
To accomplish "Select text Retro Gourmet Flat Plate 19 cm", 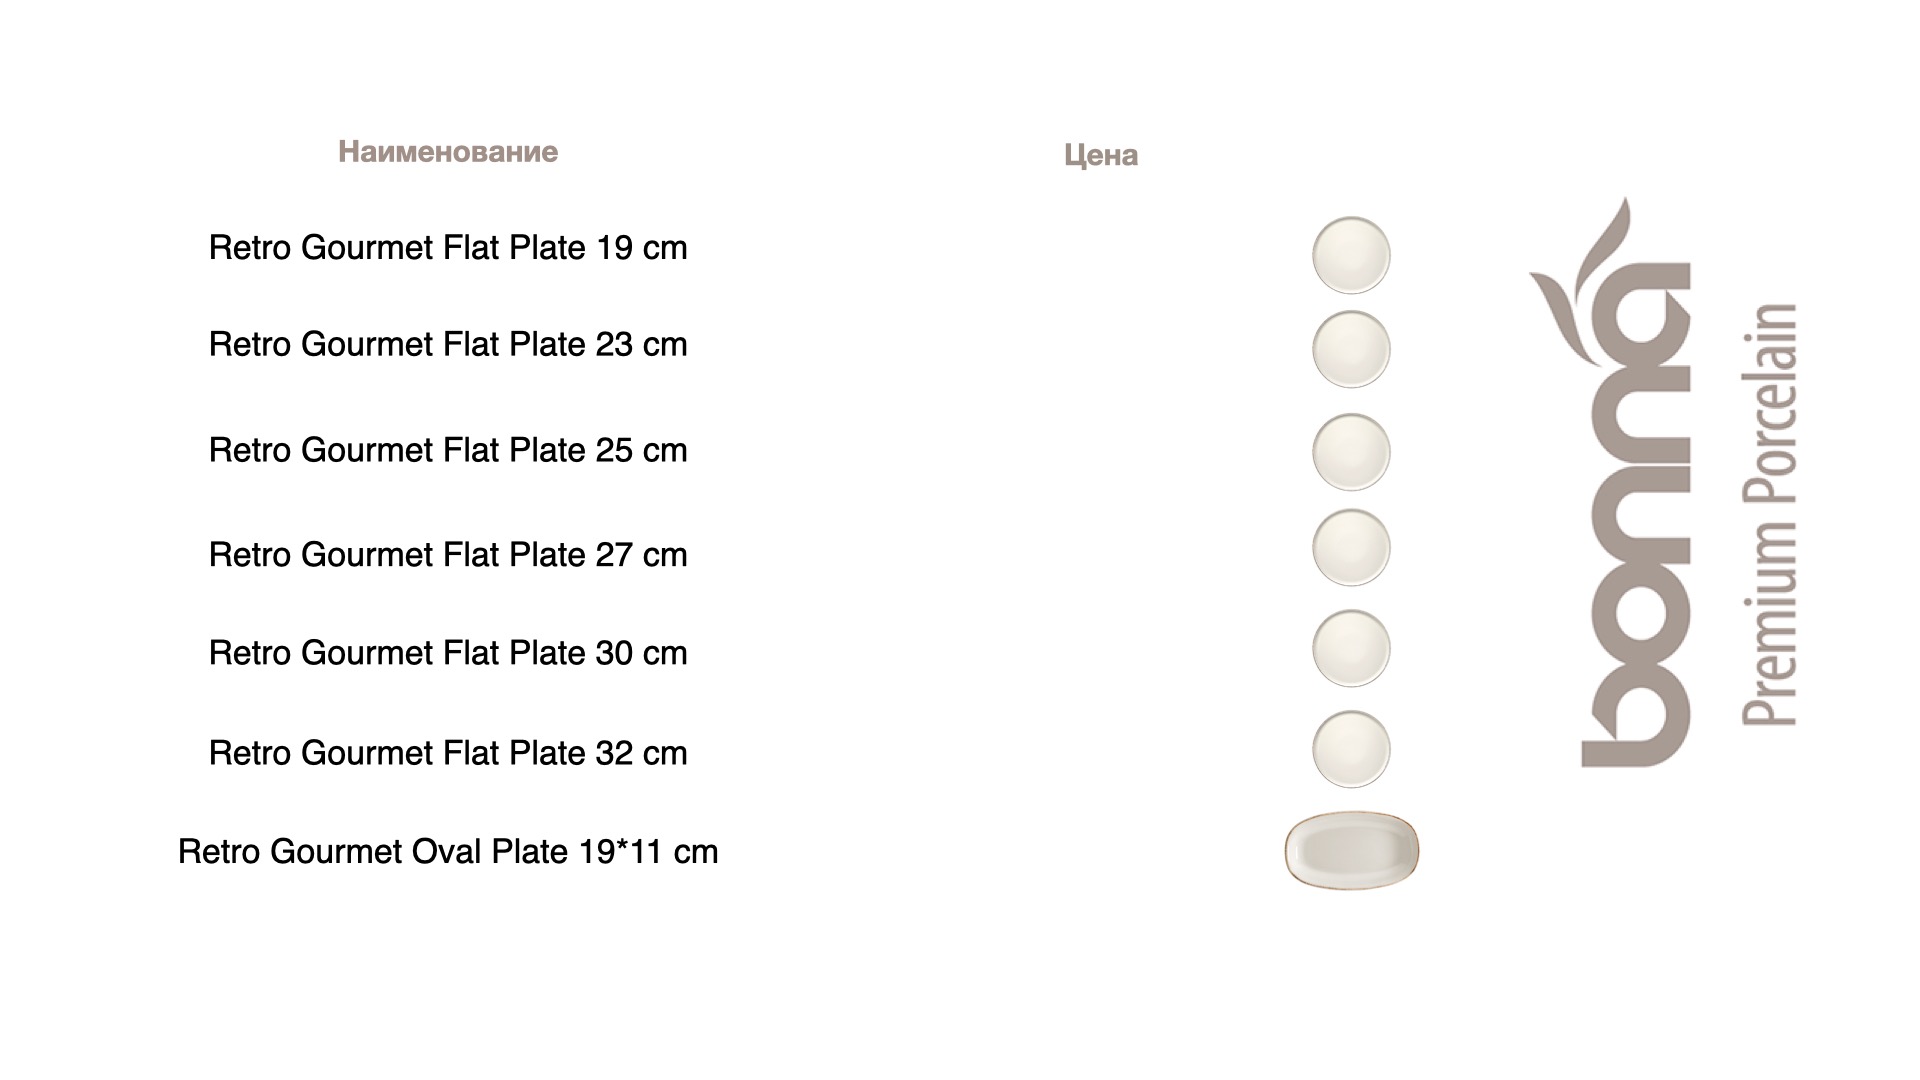I will 447,248.
